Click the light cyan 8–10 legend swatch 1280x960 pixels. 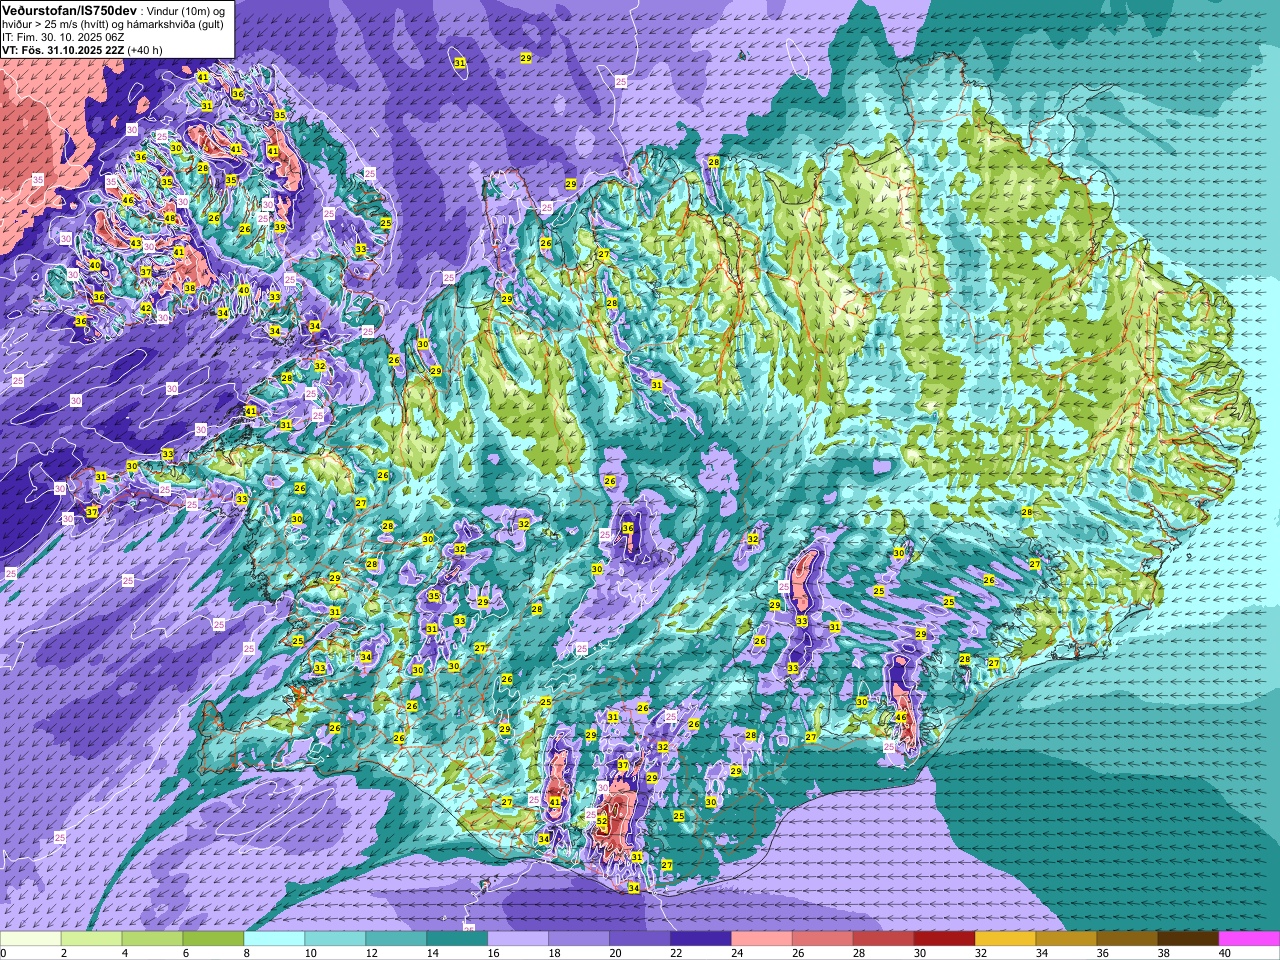point(275,939)
